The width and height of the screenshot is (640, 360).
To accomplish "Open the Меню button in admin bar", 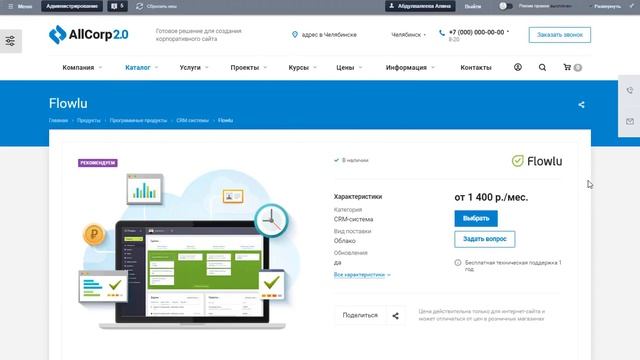I will (x=20, y=6).
